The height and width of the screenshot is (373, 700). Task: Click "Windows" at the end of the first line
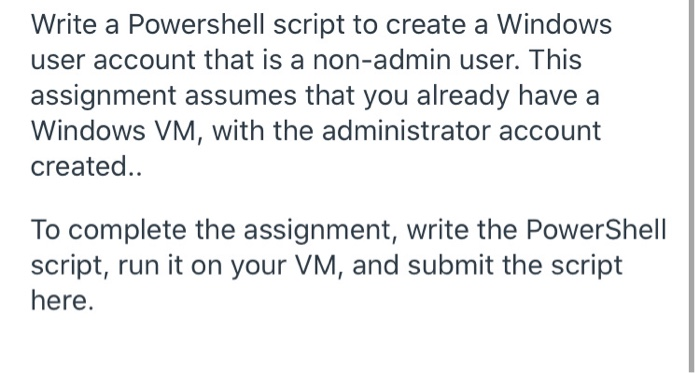(x=554, y=25)
